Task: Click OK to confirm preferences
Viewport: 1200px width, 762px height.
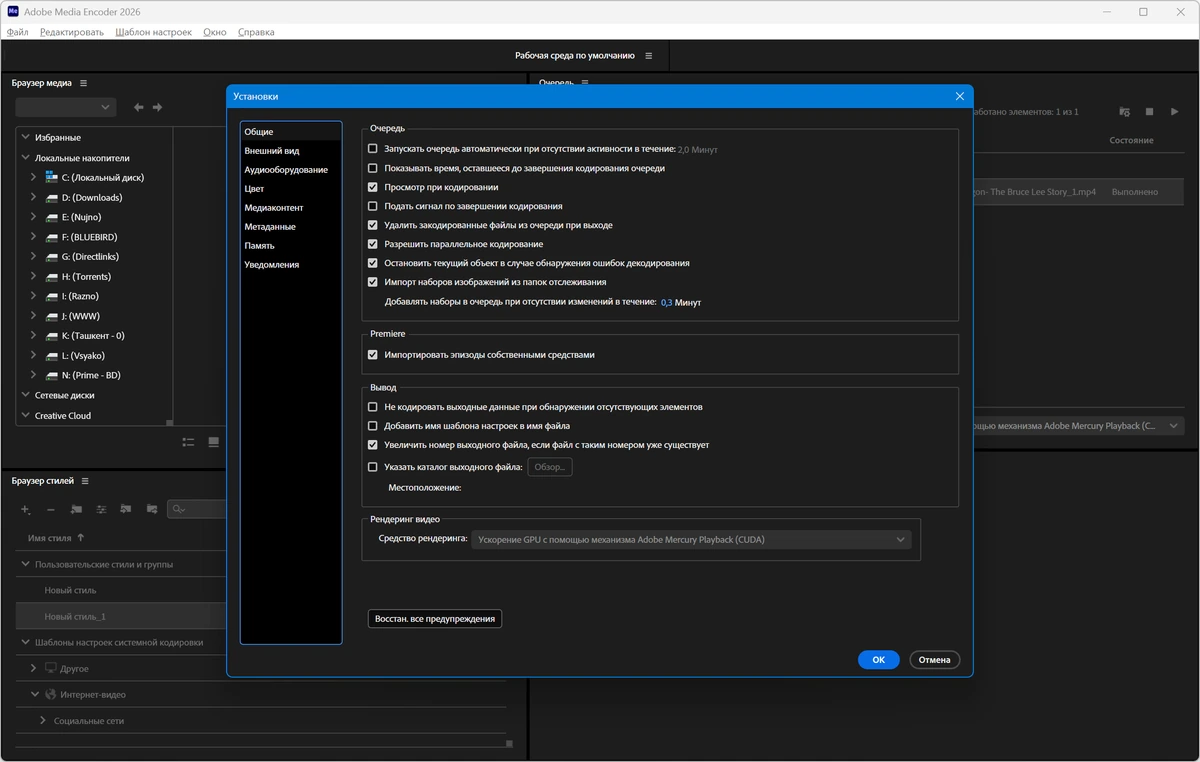Action: [x=879, y=660]
